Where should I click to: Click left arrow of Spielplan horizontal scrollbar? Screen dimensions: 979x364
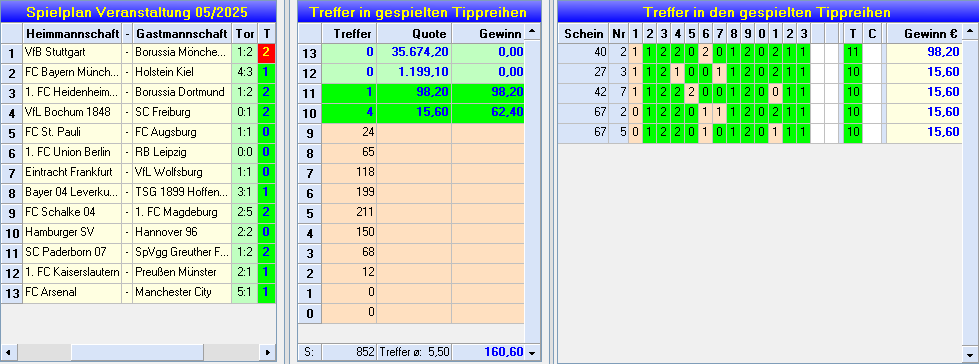coord(8,352)
